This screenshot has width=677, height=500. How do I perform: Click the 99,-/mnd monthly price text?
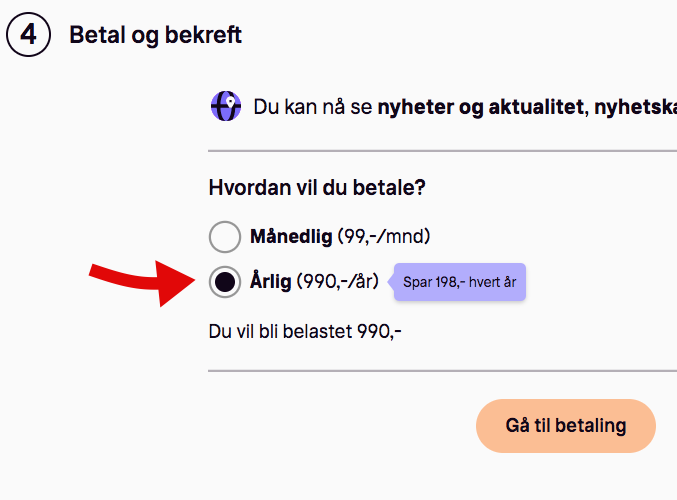pos(384,237)
